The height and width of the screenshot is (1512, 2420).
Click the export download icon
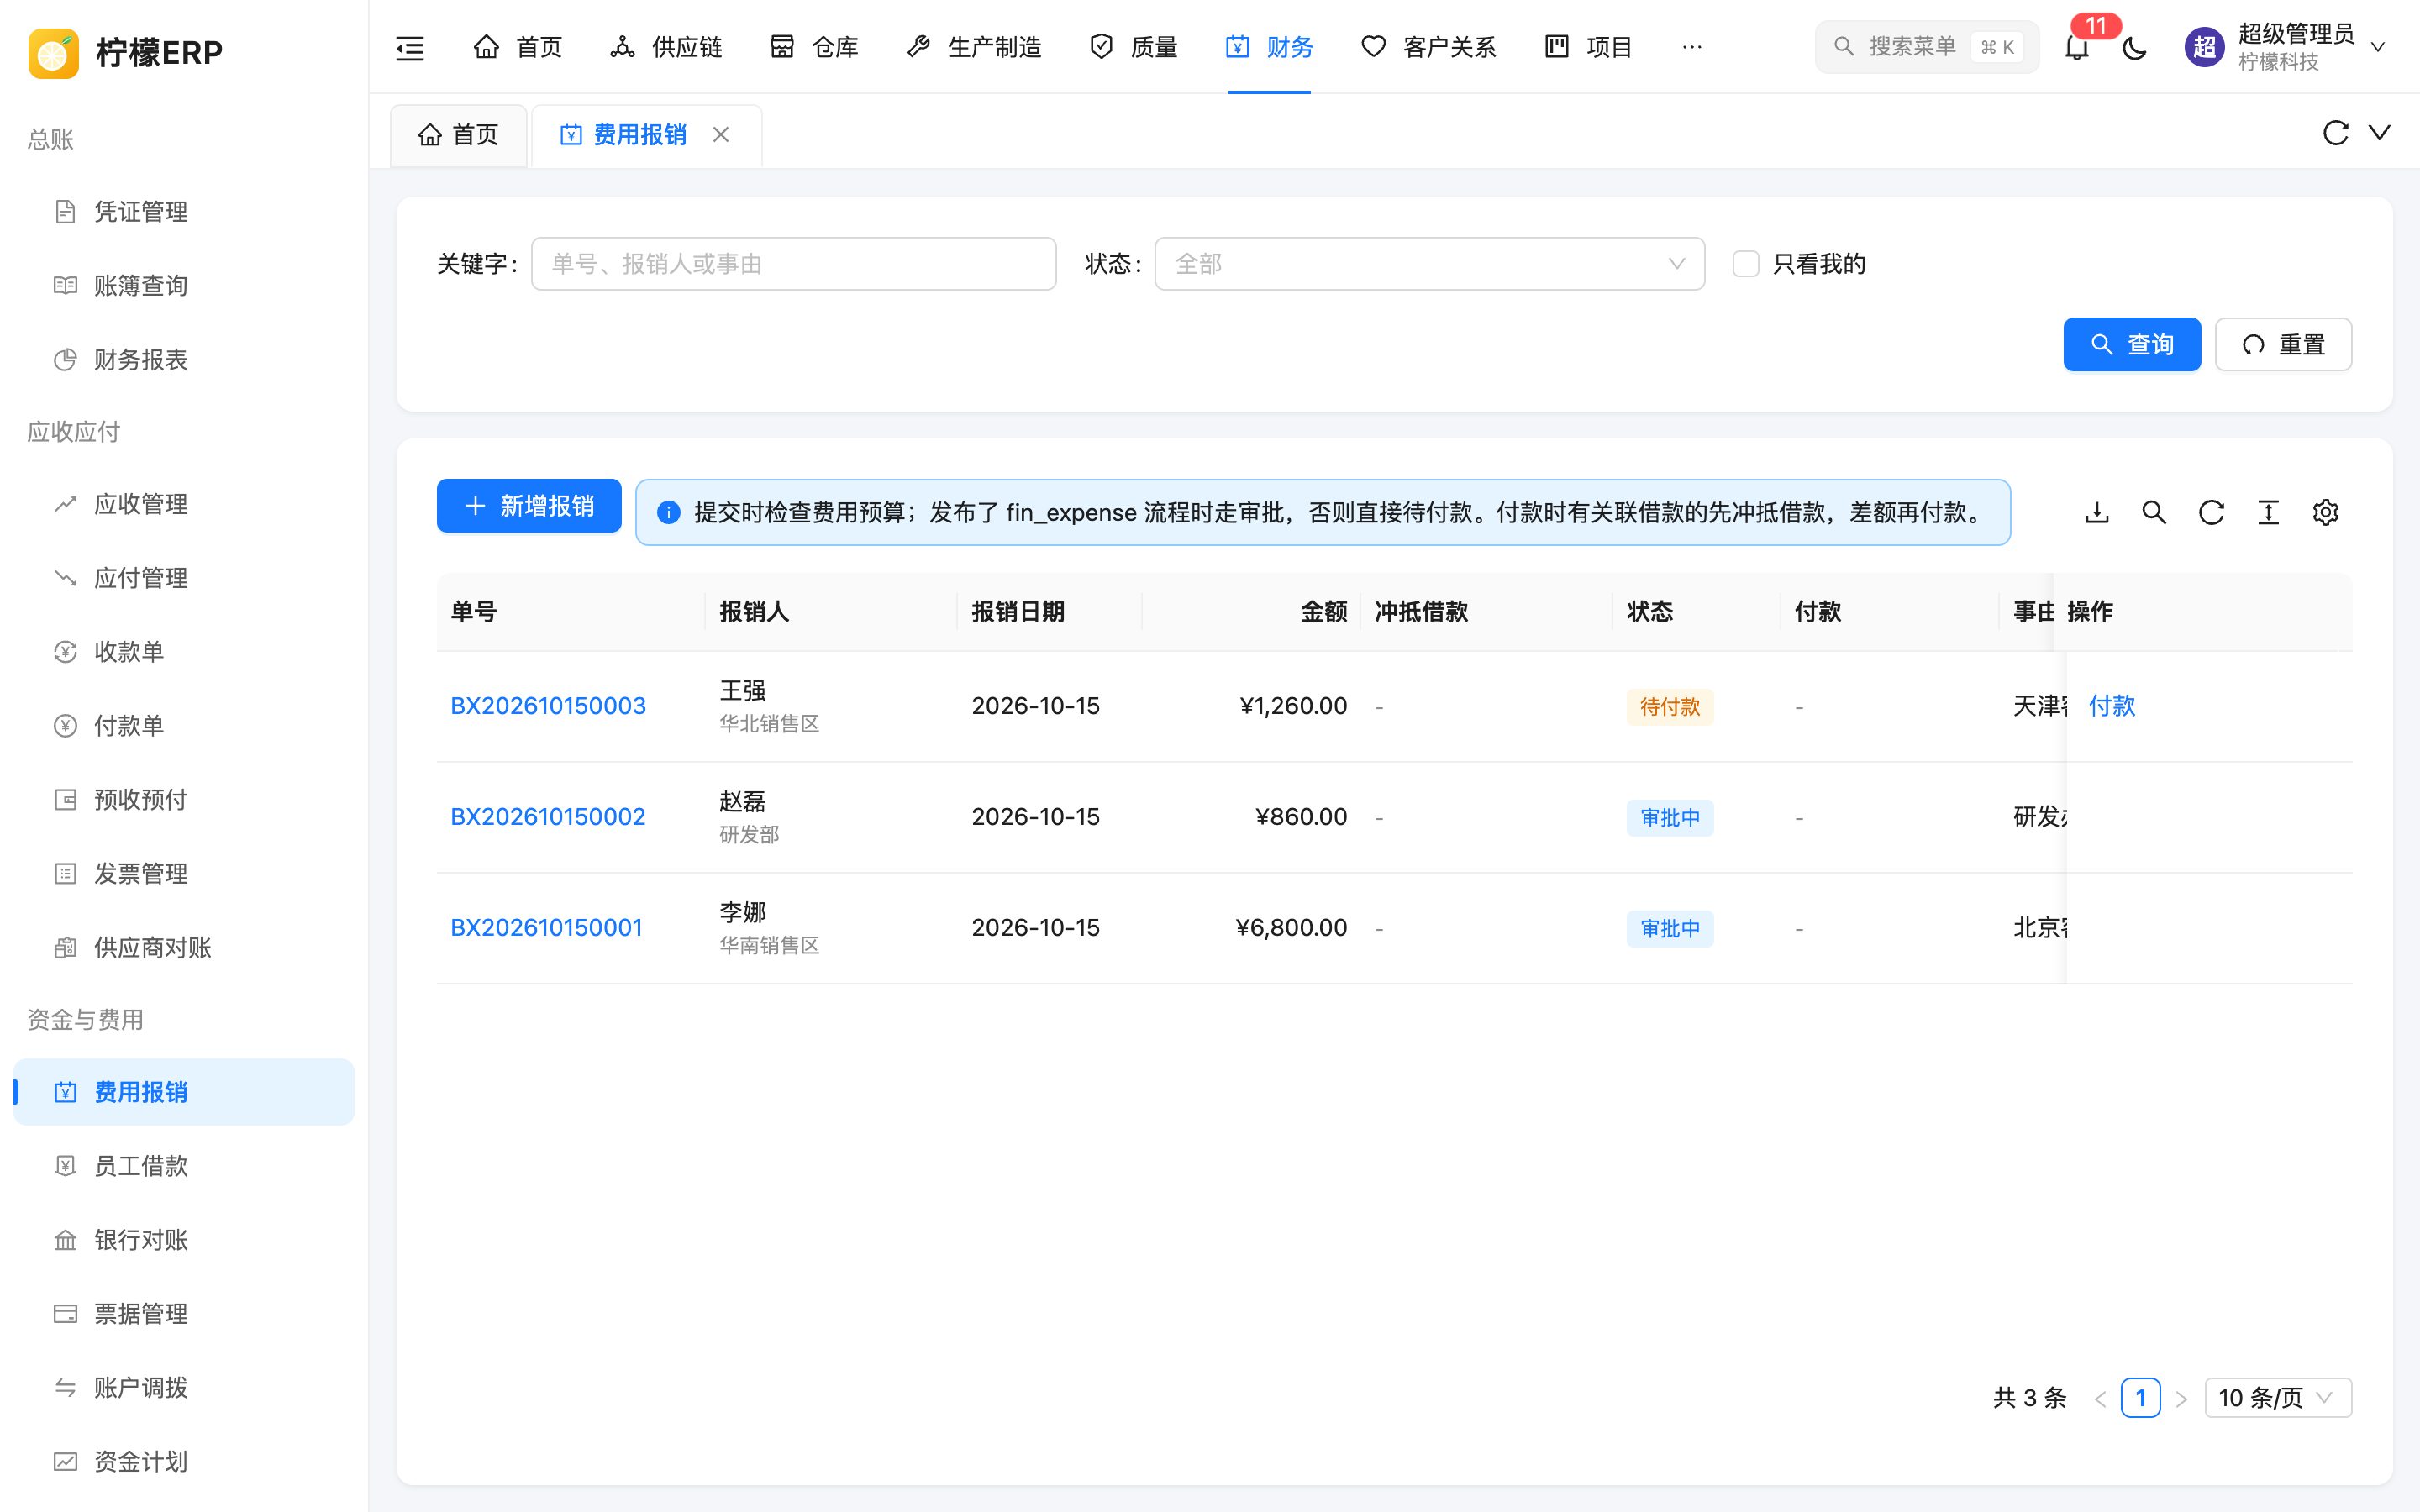(2097, 513)
